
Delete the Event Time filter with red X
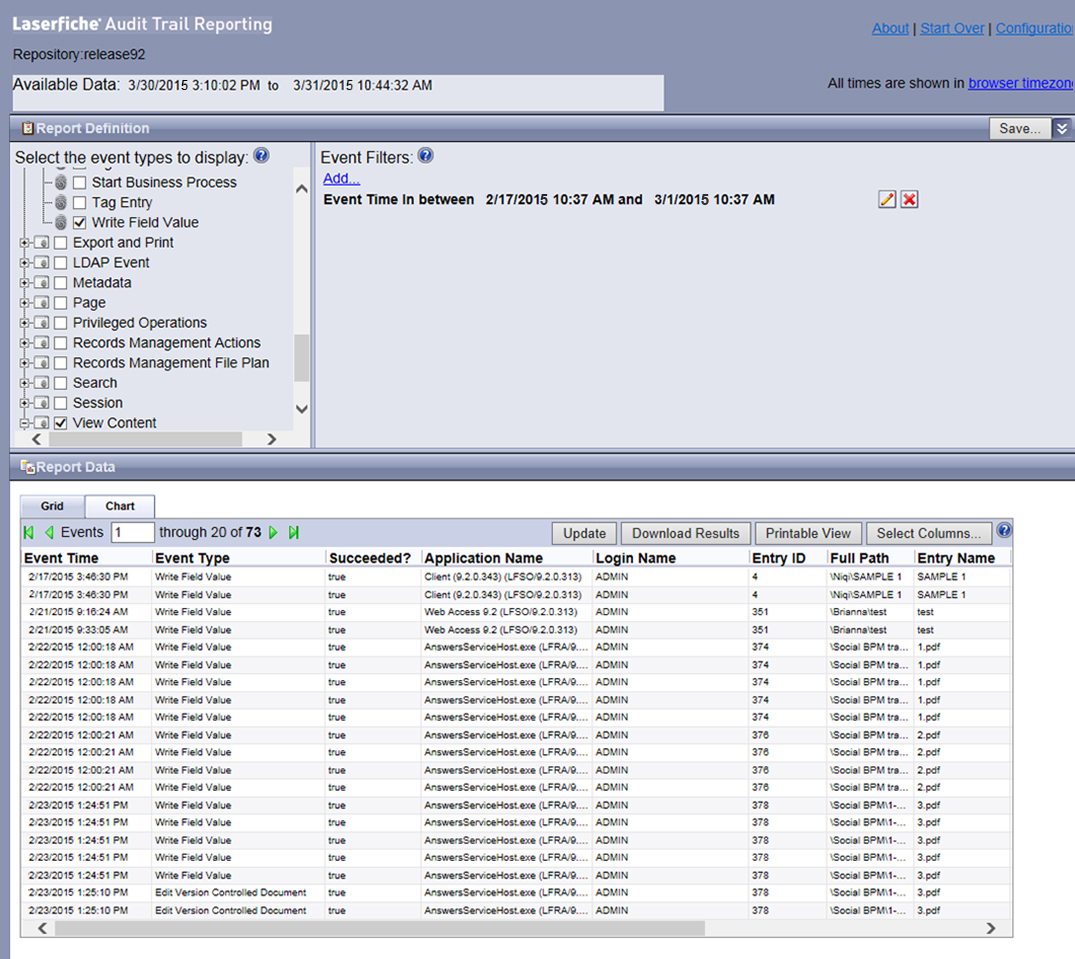pyautogui.click(x=909, y=199)
